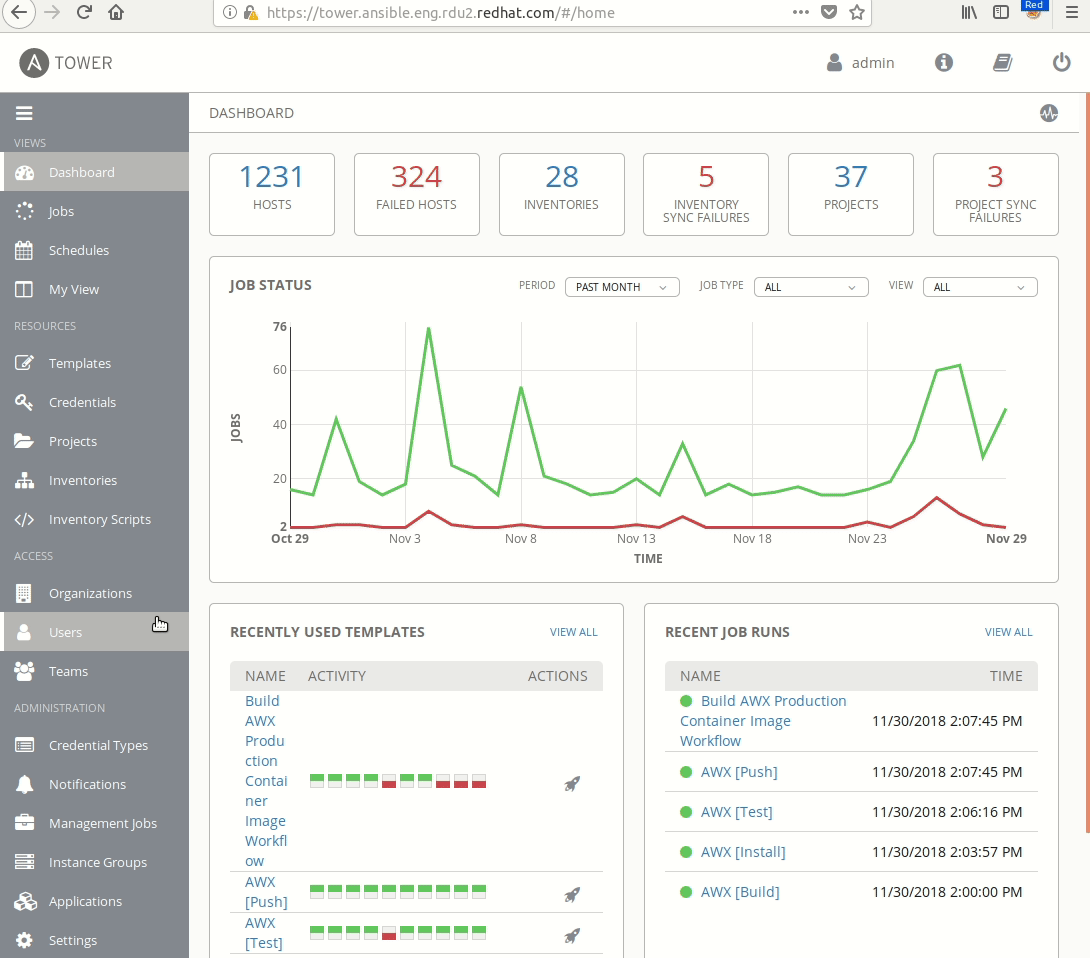Bookmark this page with the star icon
This screenshot has height=958, width=1090.
point(857,13)
